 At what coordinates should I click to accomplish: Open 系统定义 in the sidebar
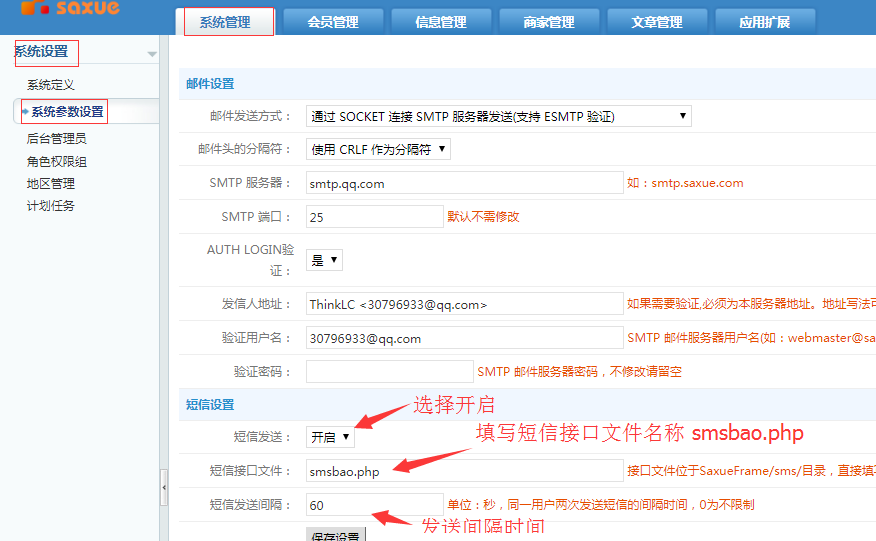coord(51,85)
